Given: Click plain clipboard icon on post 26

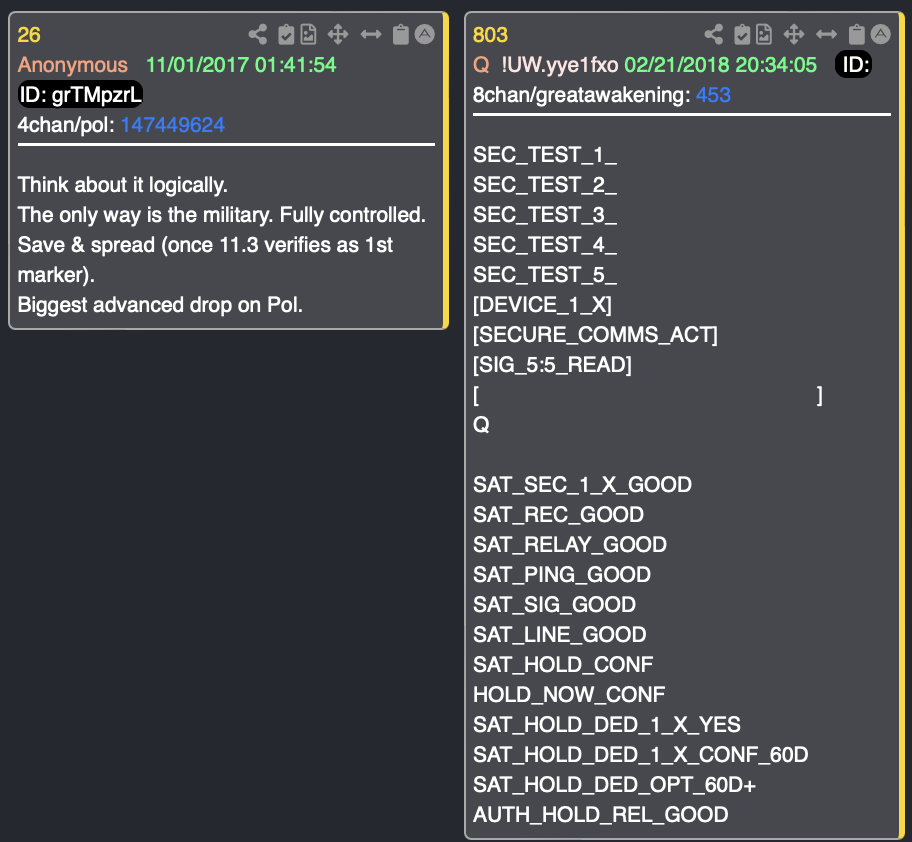Looking at the screenshot, I should 401,34.
